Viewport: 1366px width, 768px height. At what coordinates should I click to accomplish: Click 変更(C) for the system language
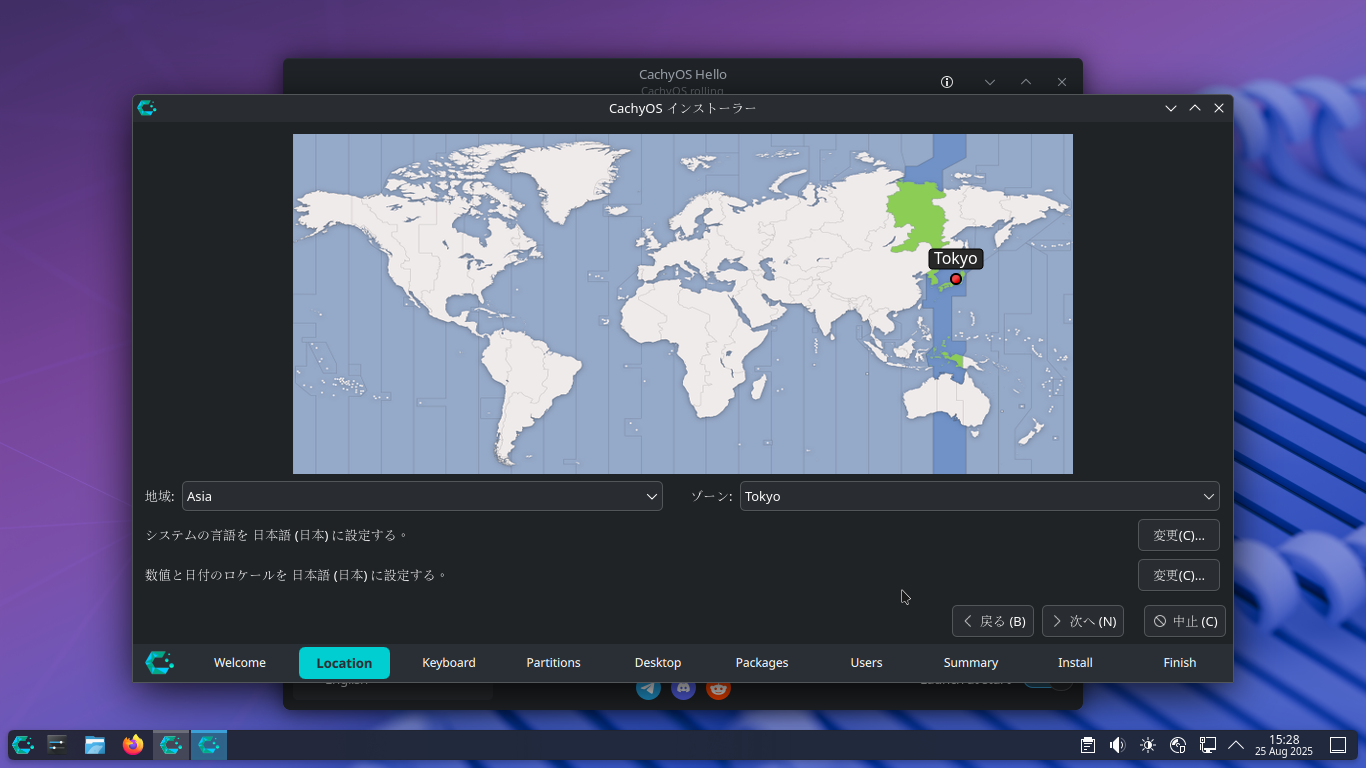(1179, 535)
